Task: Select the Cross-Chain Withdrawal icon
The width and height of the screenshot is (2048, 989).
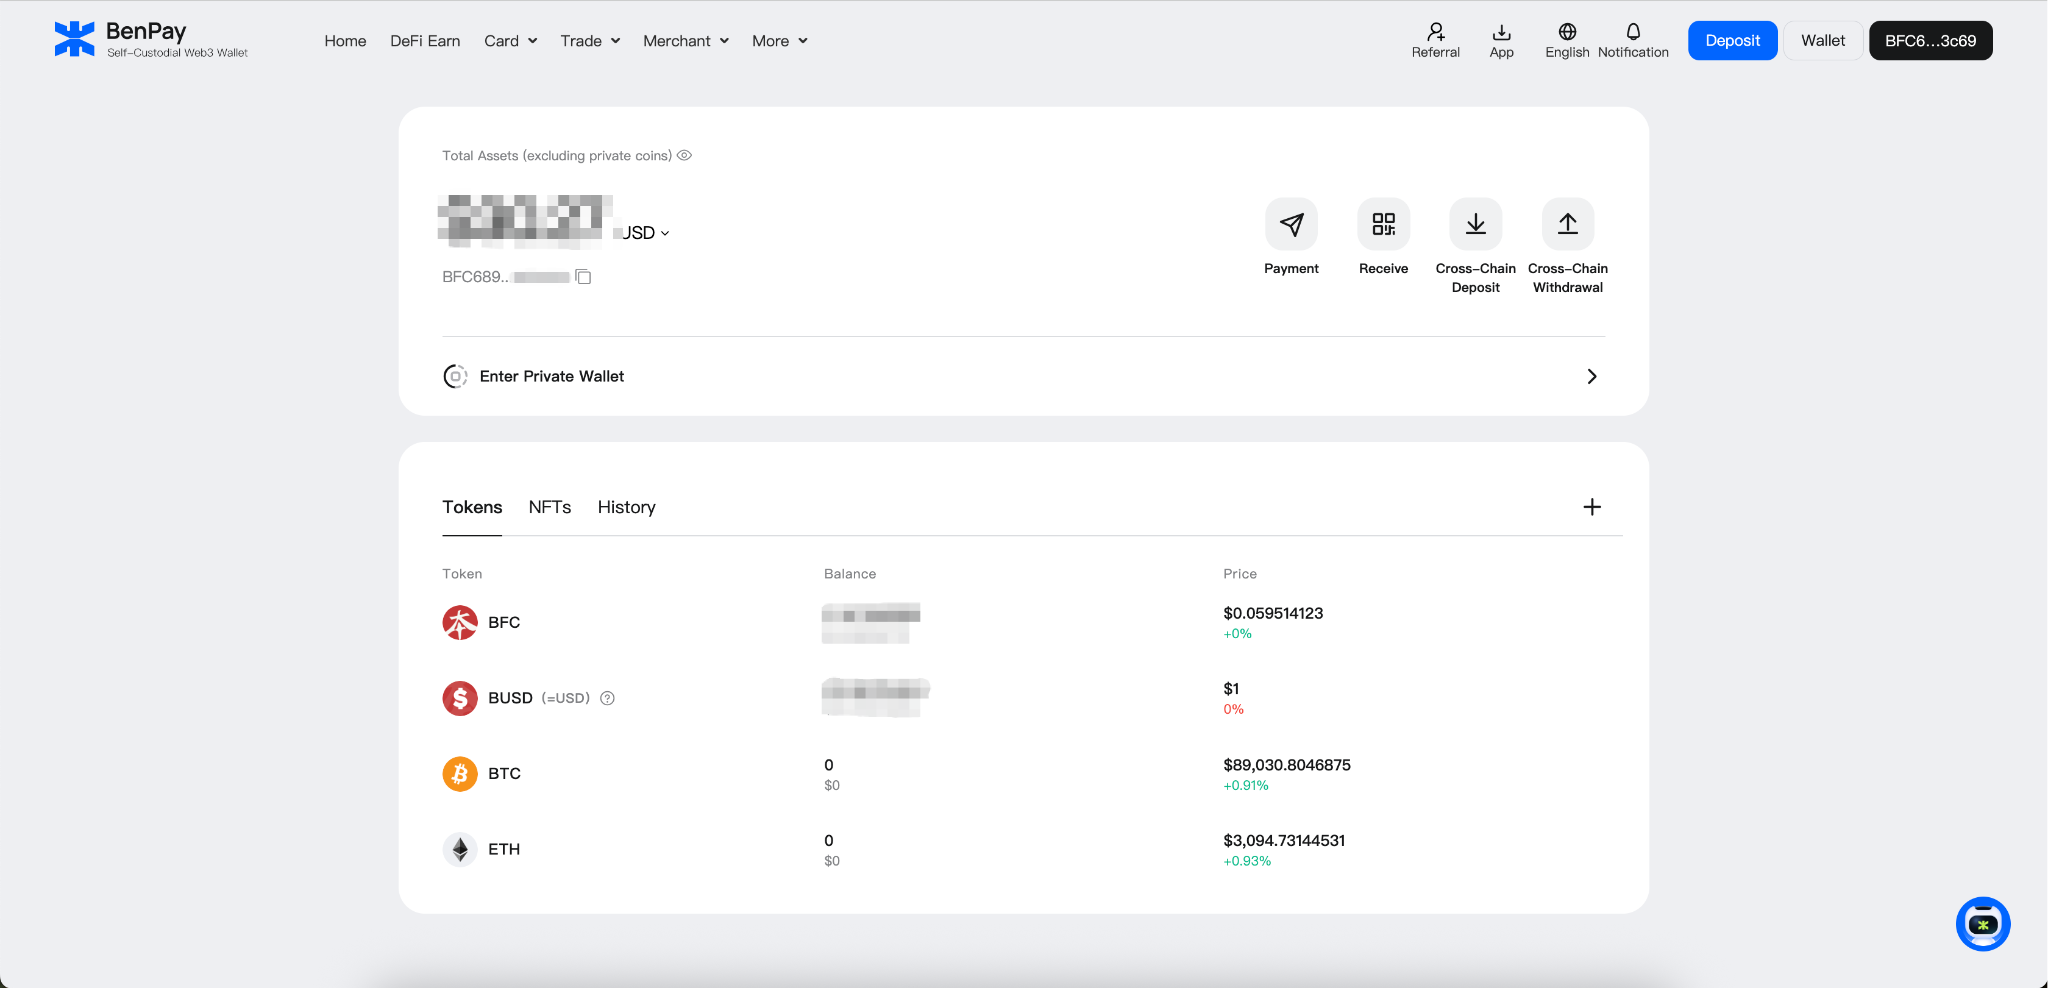Action: point(1566,225)
